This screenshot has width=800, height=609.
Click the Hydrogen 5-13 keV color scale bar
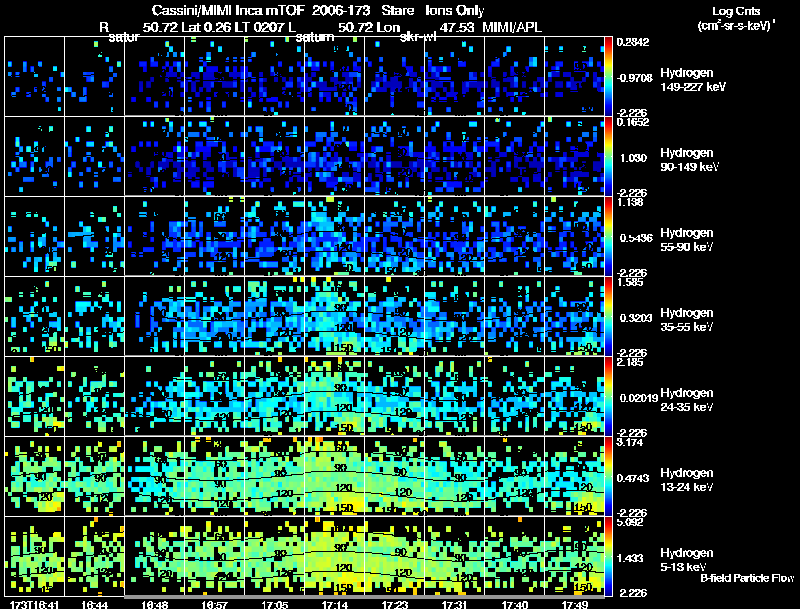coord(608,557)
